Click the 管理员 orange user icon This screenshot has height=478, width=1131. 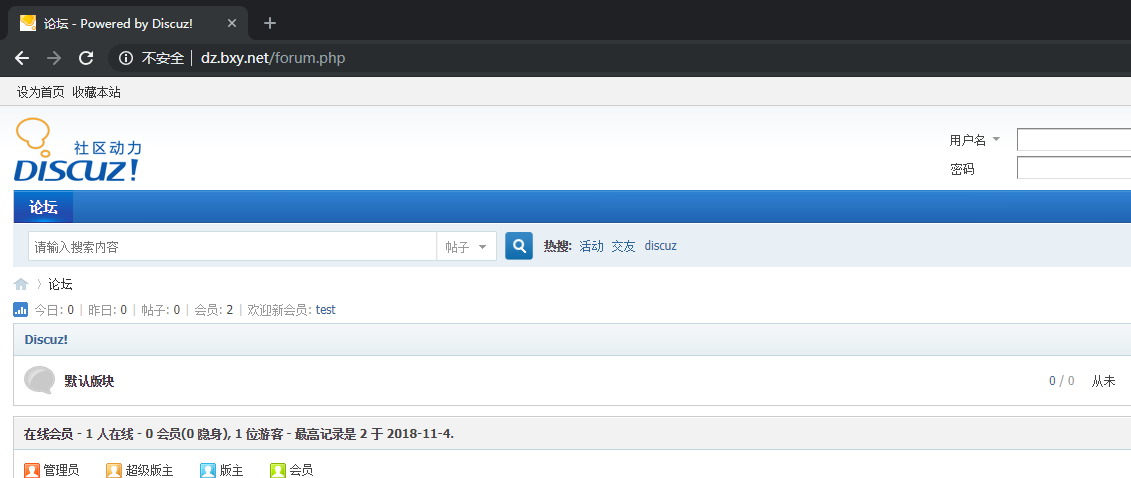32,471
